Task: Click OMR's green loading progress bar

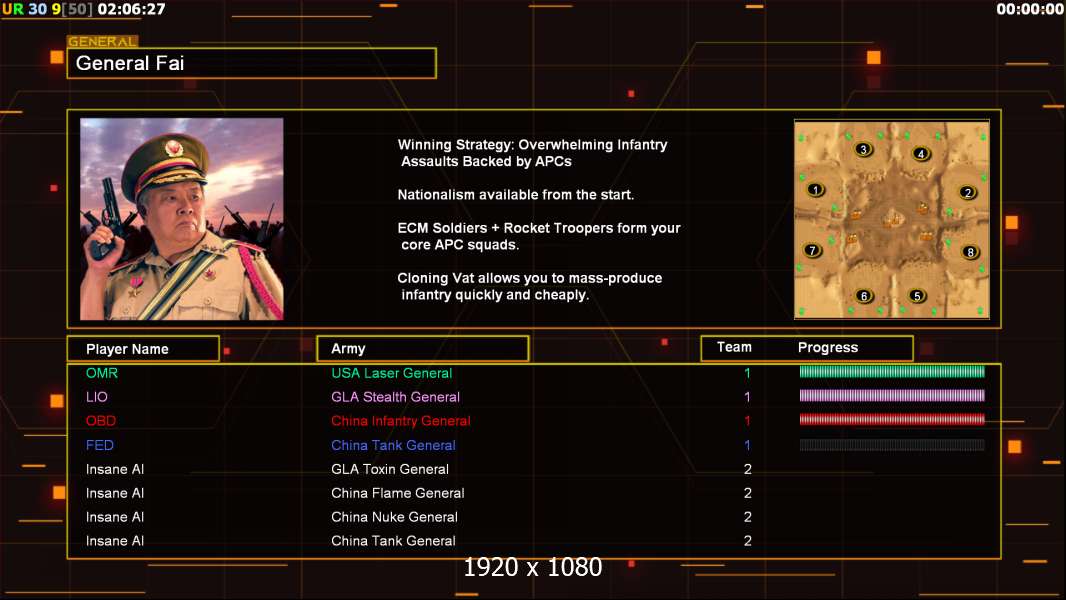Action: point(892,372)
